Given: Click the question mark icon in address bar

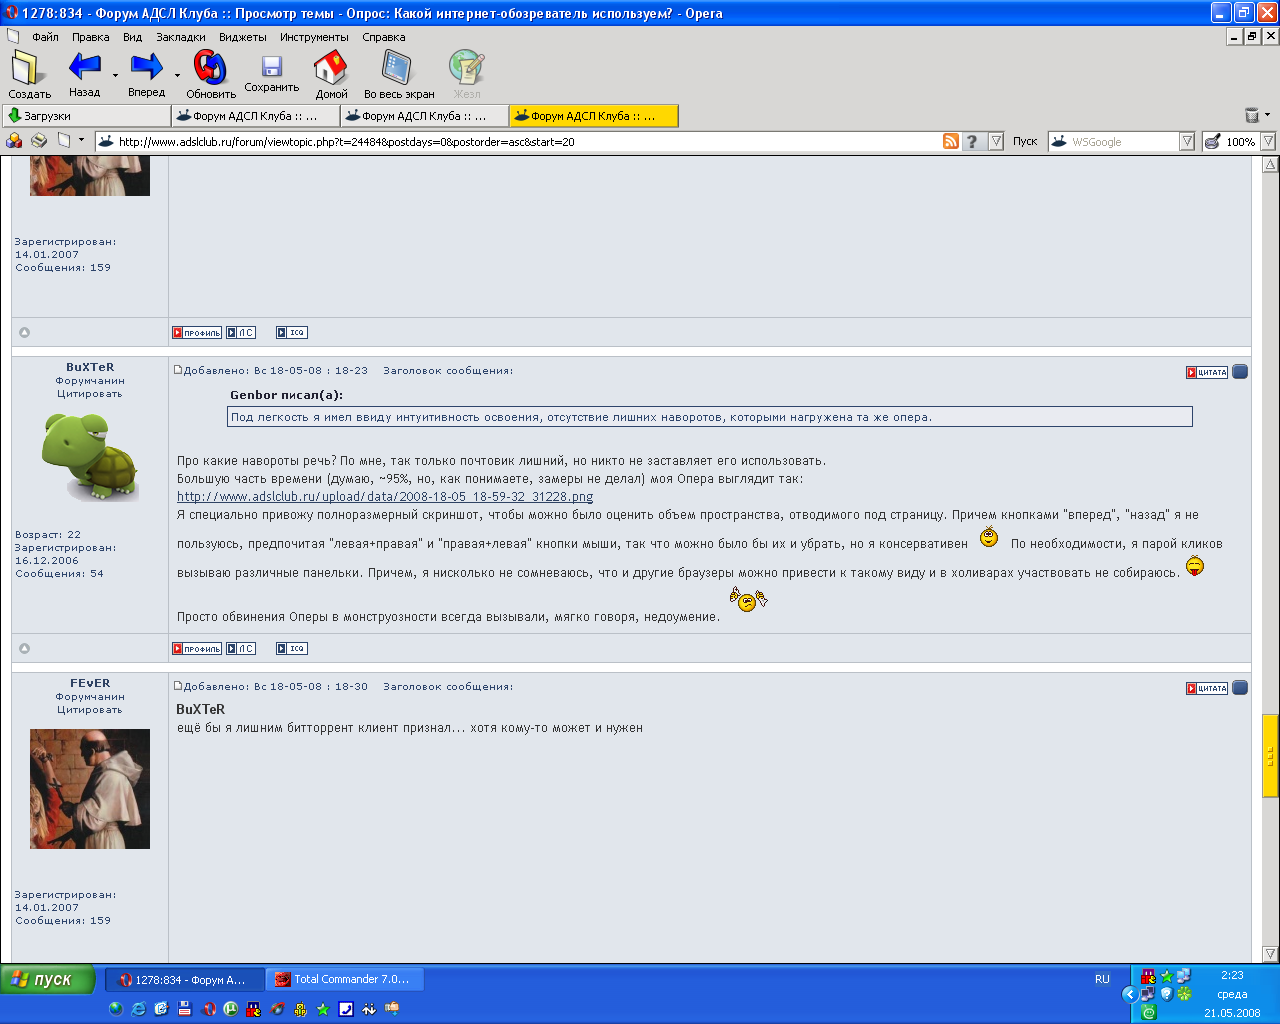Looking at the screenshot, I should [x=971, y=141].
